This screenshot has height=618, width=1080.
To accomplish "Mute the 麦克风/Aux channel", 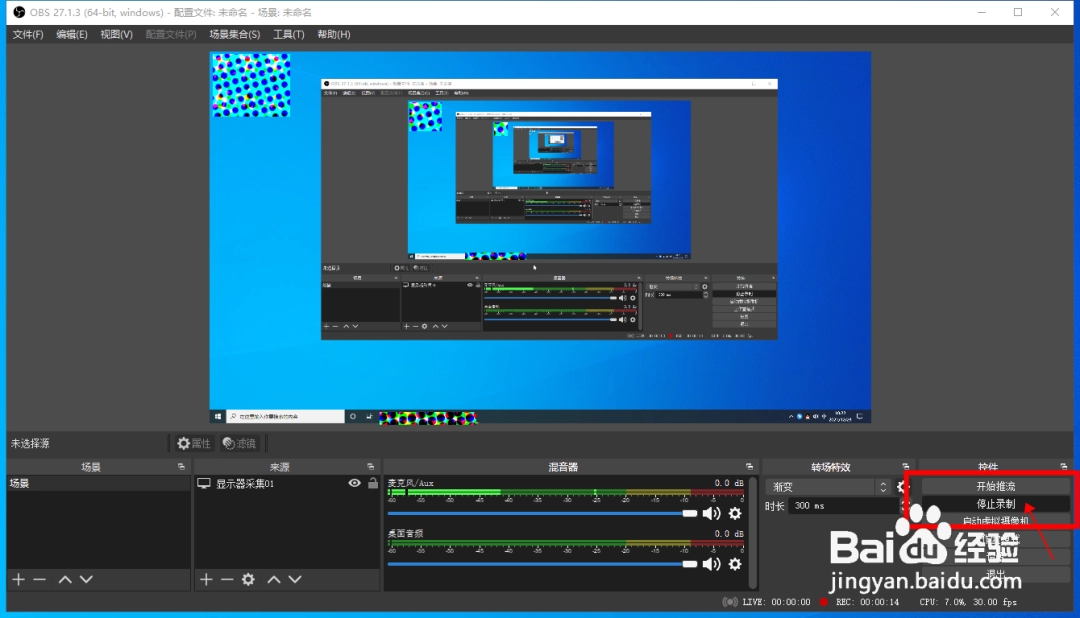I will 712,513.
